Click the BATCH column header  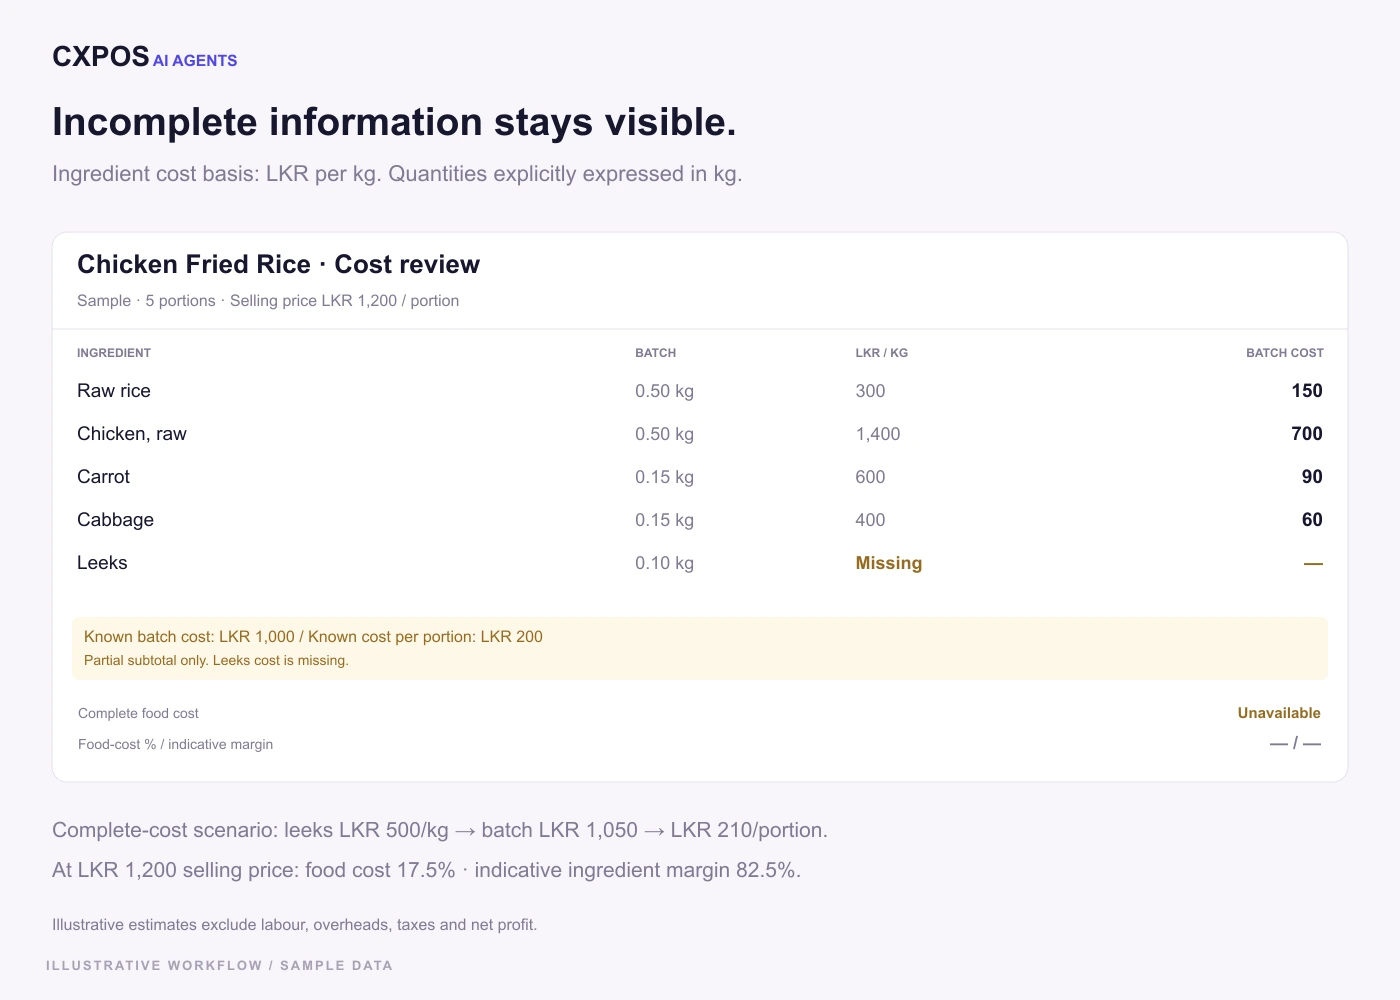[x=656, y=353]
